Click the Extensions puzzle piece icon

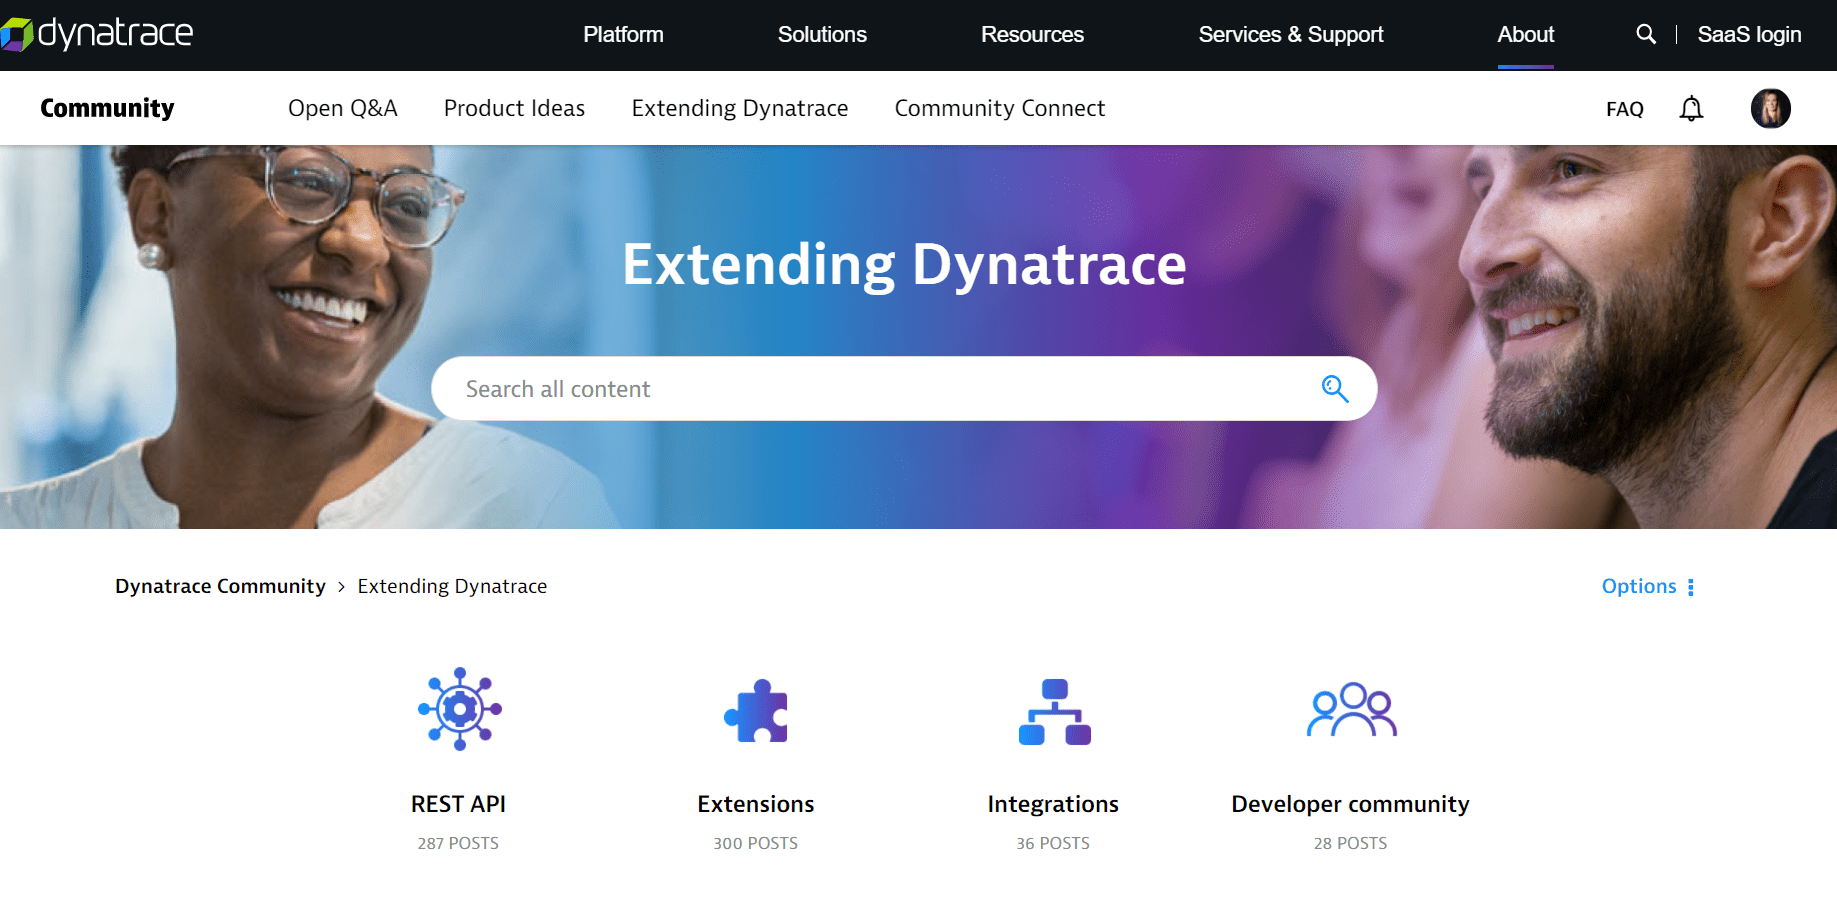756,711
